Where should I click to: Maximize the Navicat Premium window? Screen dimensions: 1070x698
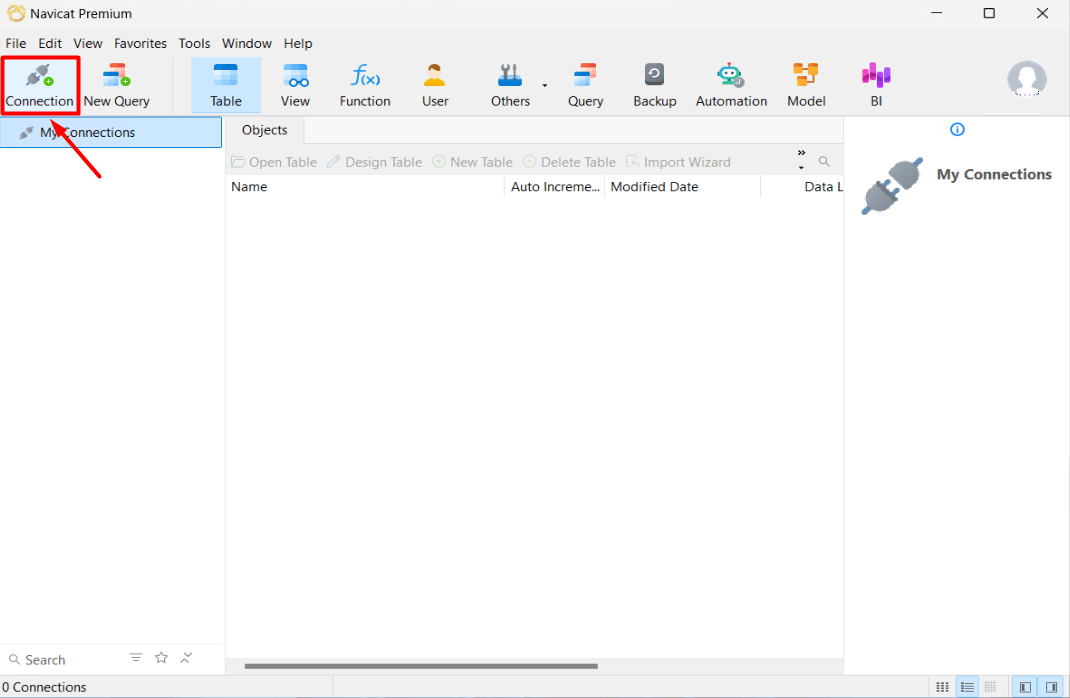pyautogui.click(x=989, y=13)
